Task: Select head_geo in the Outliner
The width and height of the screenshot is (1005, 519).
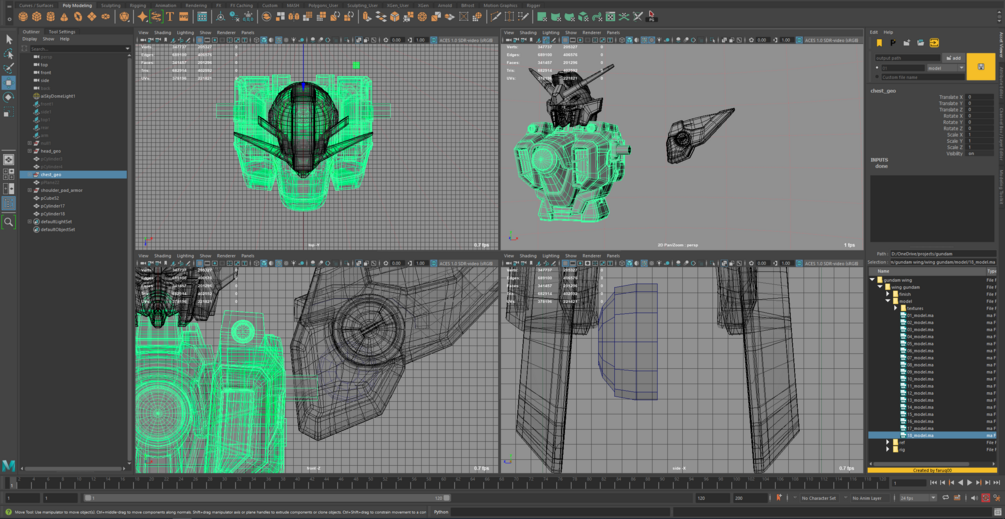Action: pos(51,151)
